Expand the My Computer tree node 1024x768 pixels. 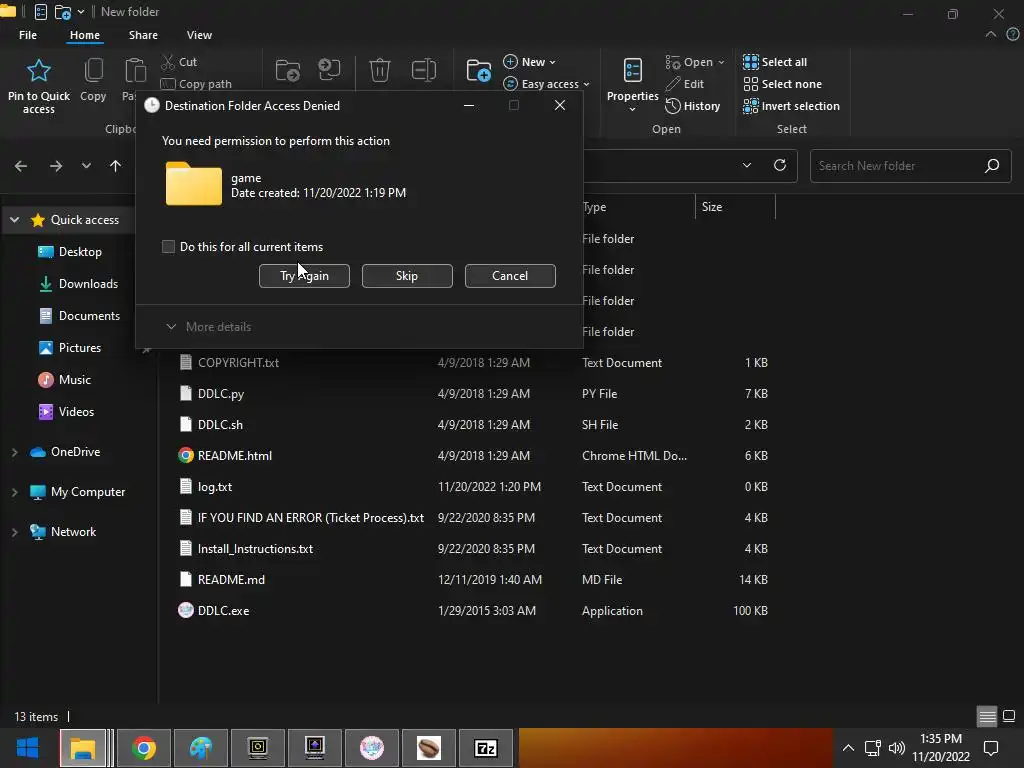click(x=14, y=492)
